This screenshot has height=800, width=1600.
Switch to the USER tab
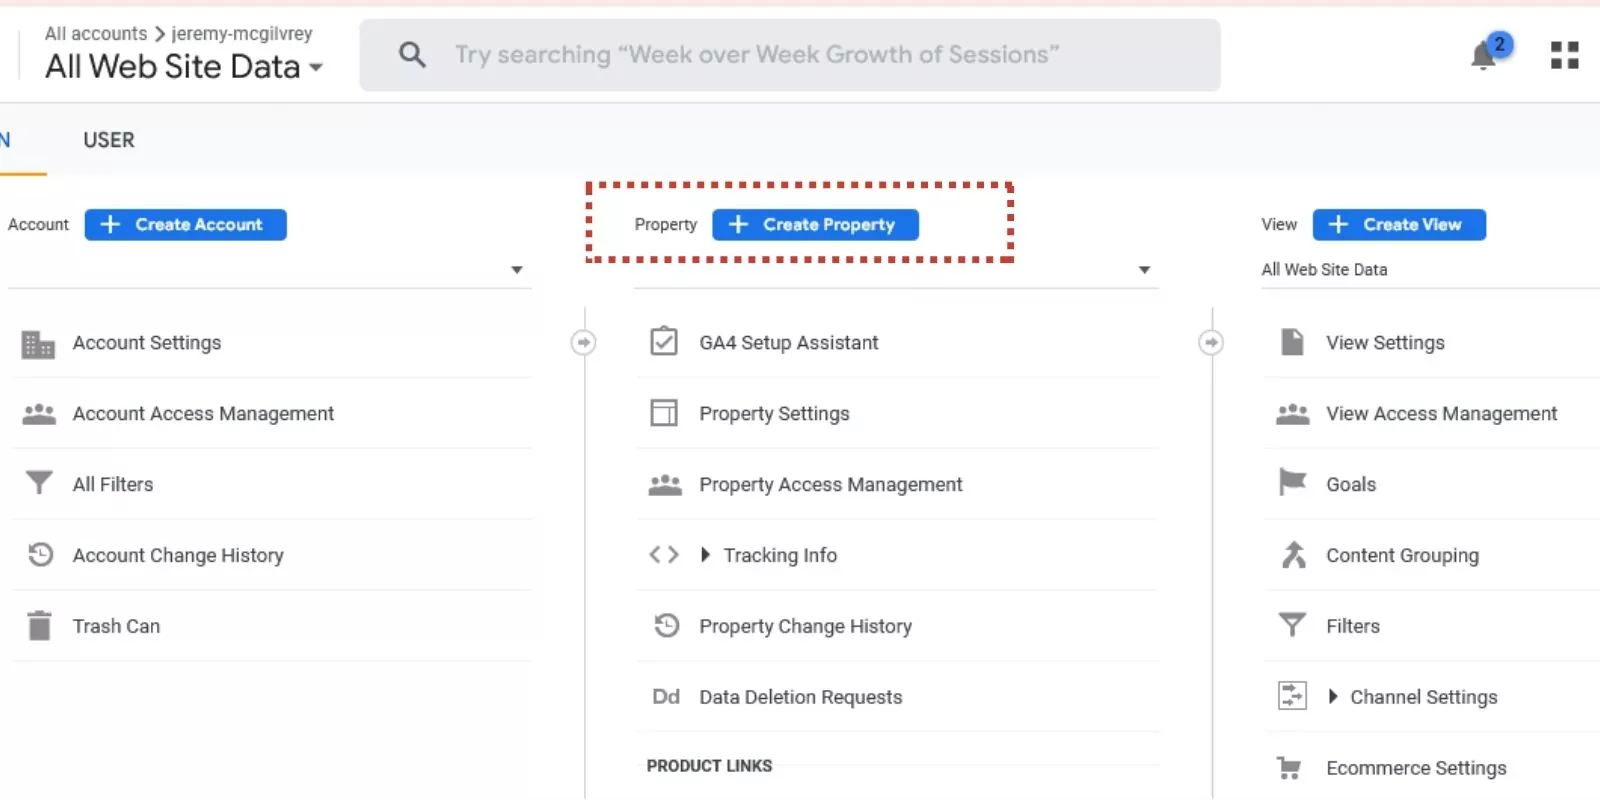click(x=108, y=140)
